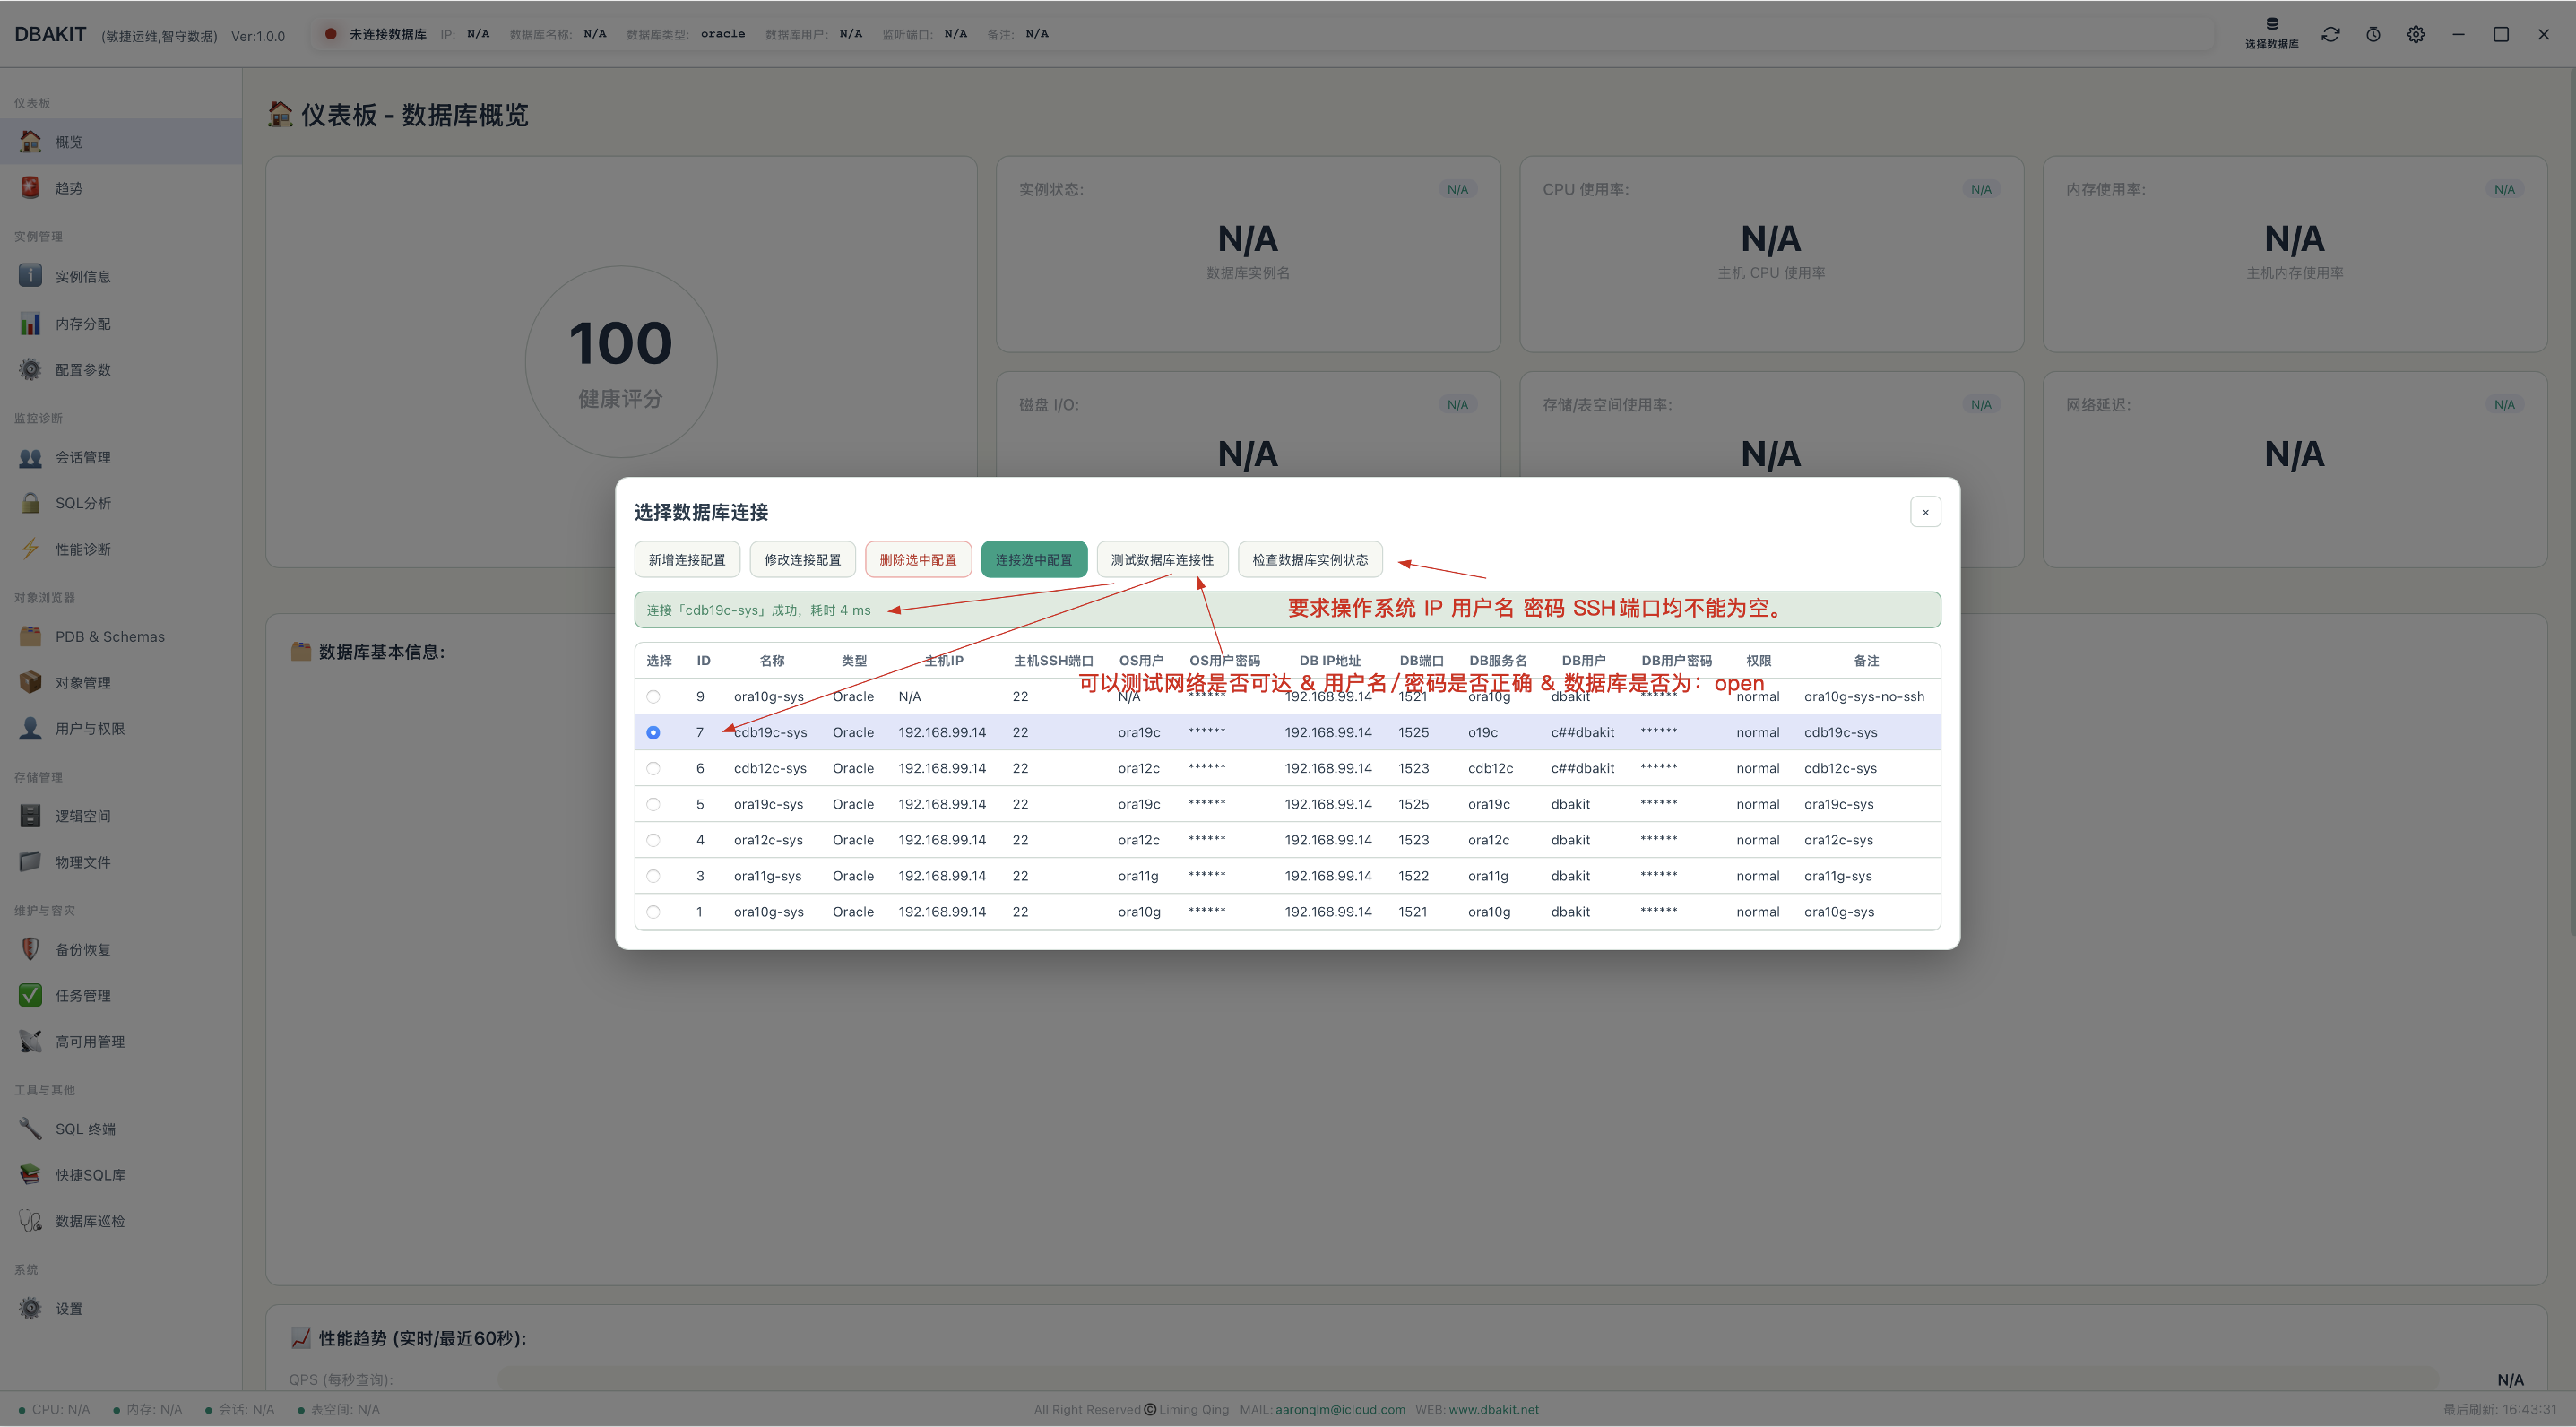Open 对象管理 box icon
This screenshot has width=2576, height=1427.
31,682
